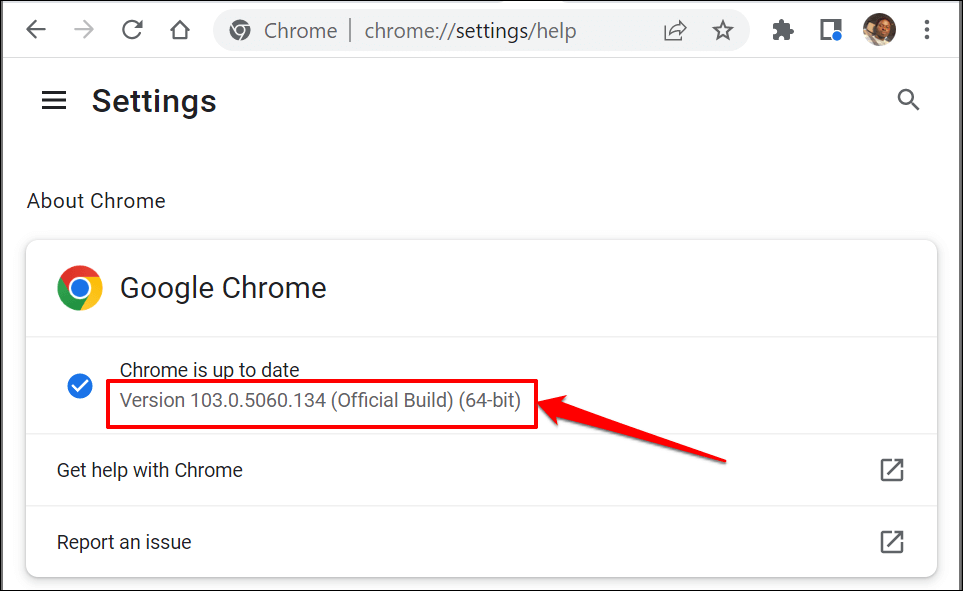Open the Settings hamburger main menu
963x591 pixels.
pos(53,100)
